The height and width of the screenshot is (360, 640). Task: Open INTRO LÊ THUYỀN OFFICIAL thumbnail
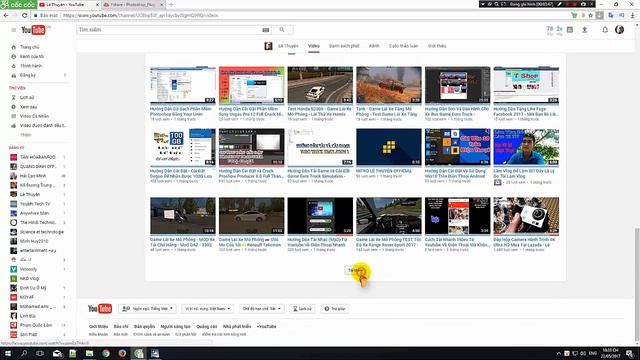tap(389, 147)
